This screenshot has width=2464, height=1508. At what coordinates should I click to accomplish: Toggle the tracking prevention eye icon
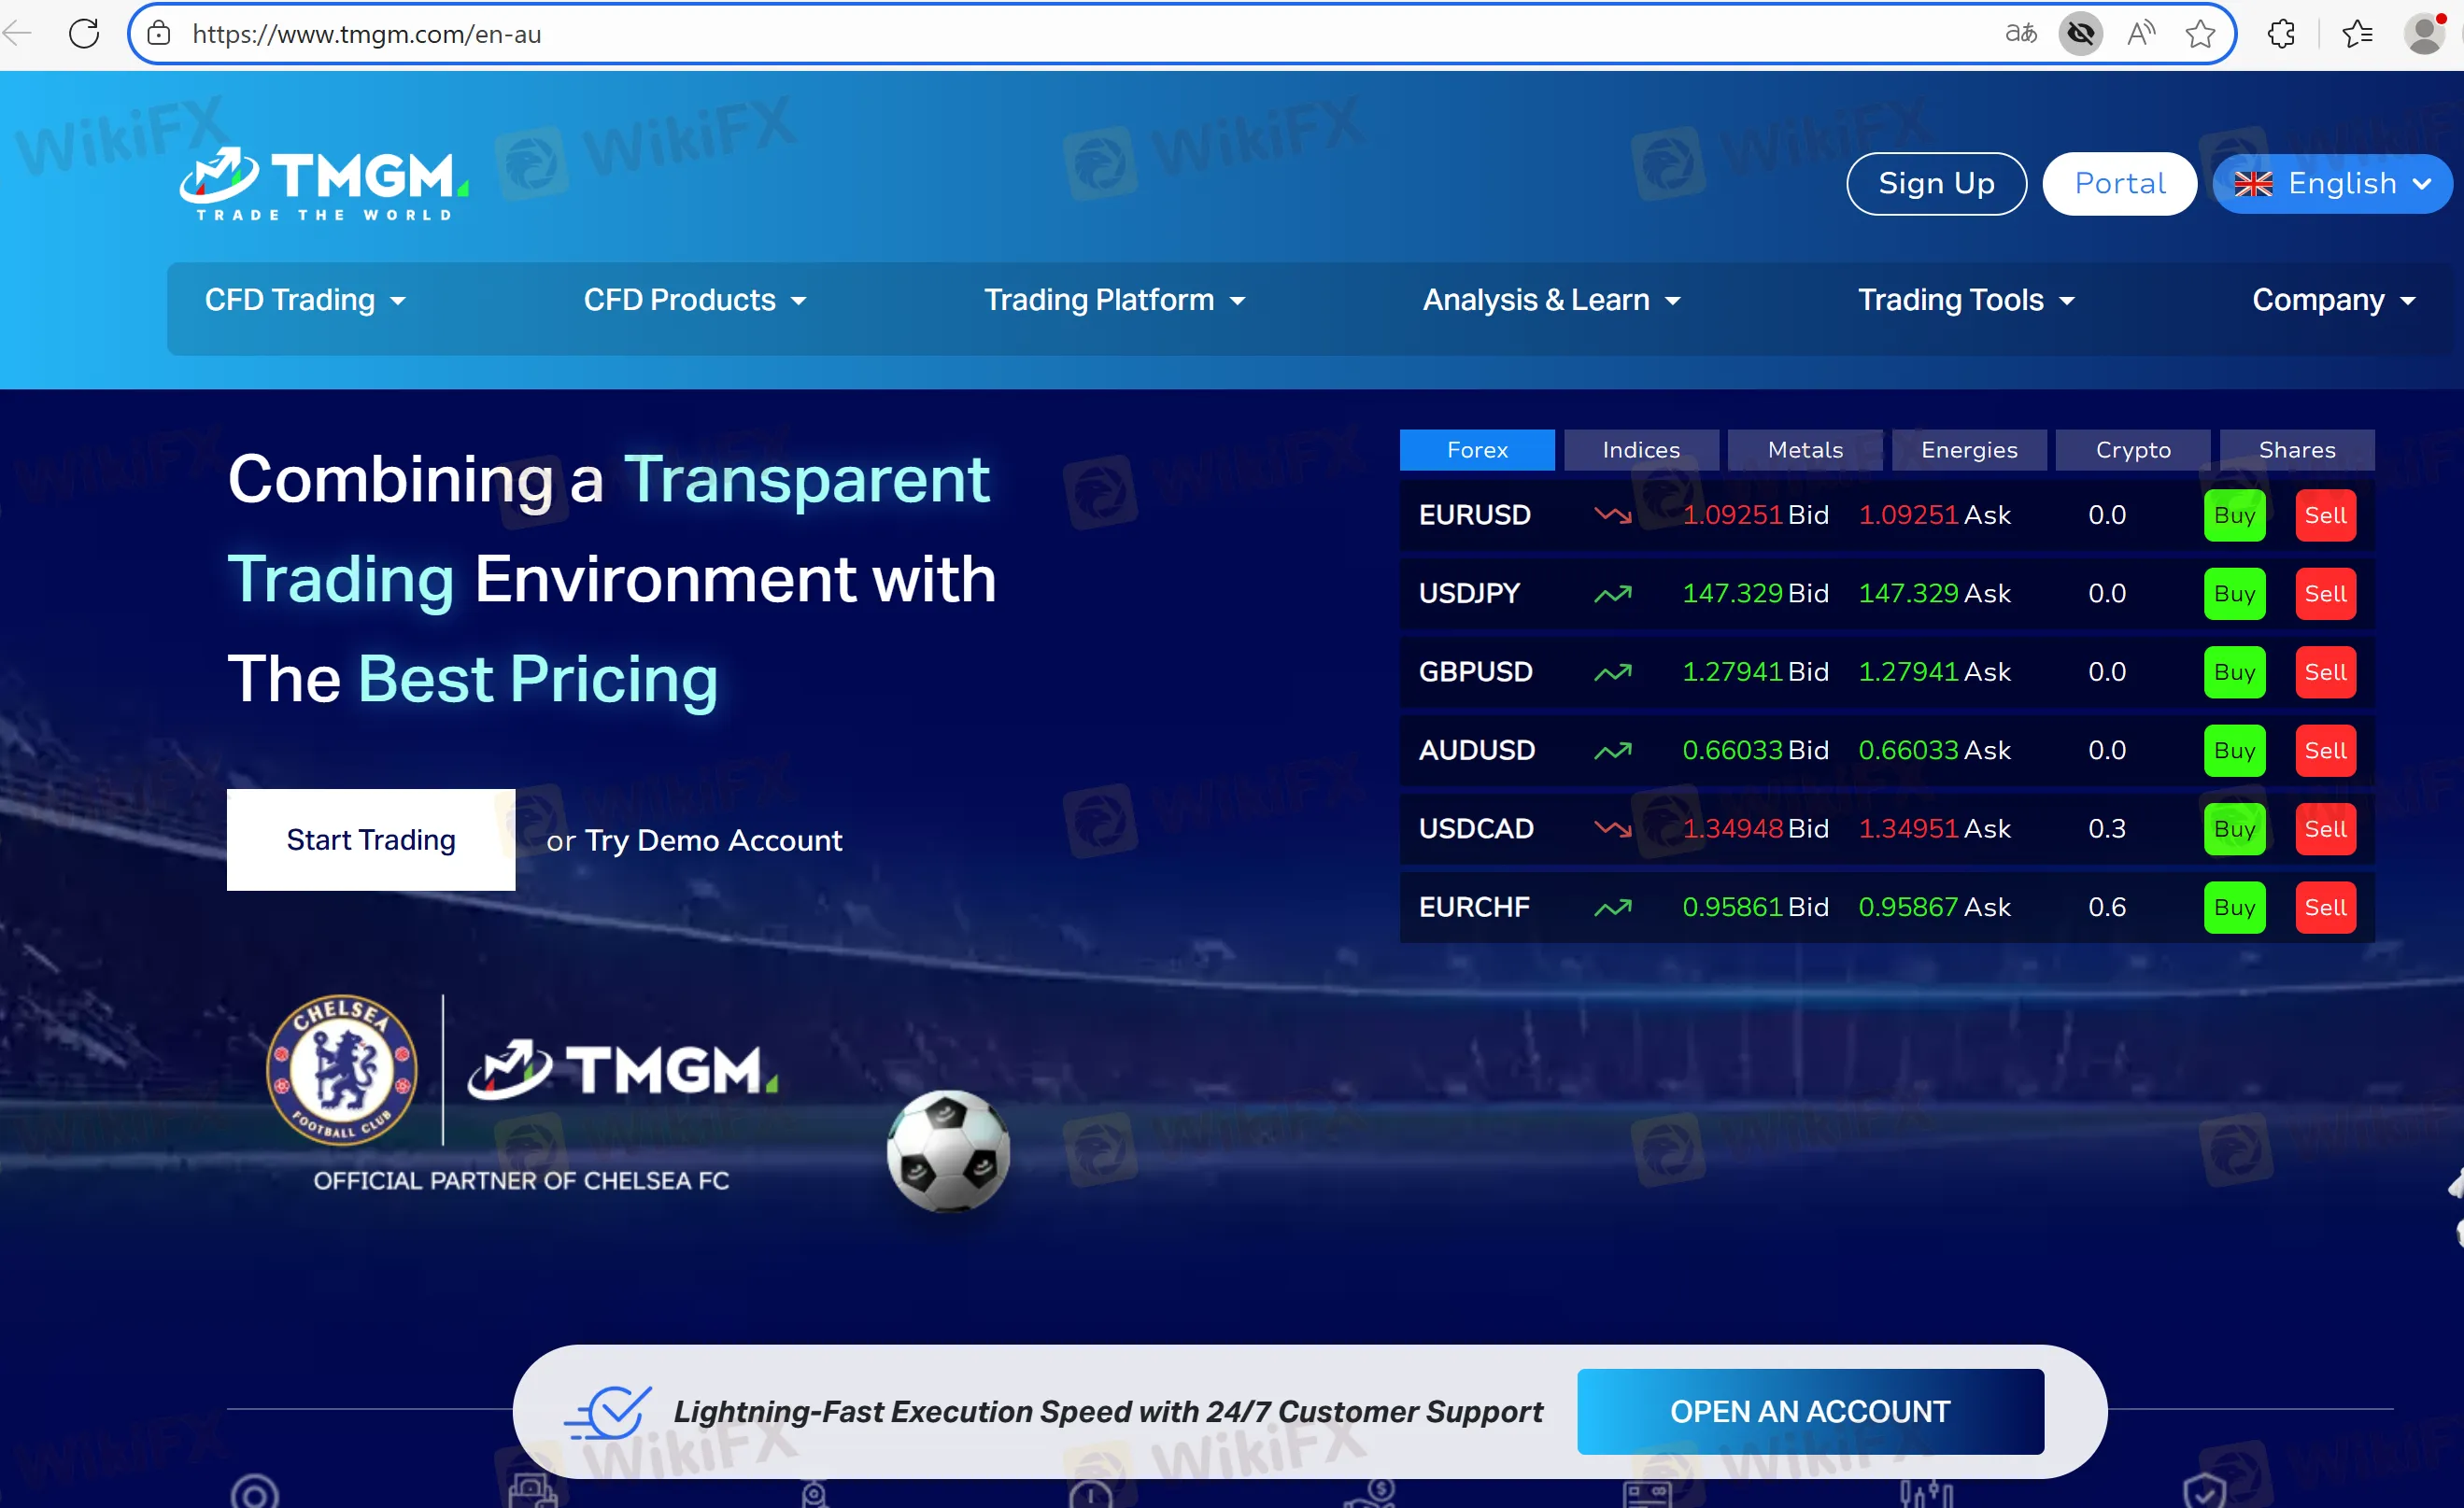pos(2080,33)
